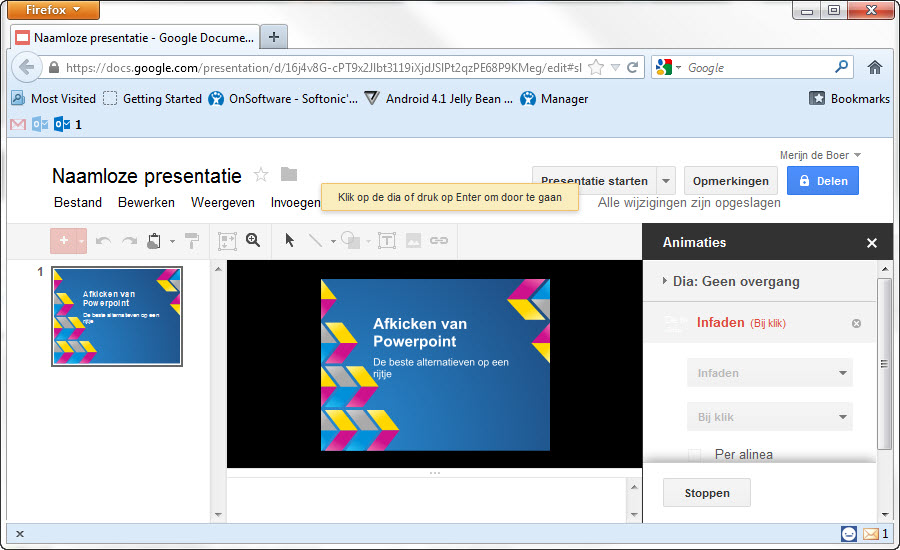Insert a link via chain icon
The height and width of the screenshot is (550, 900).
point(439,241)
